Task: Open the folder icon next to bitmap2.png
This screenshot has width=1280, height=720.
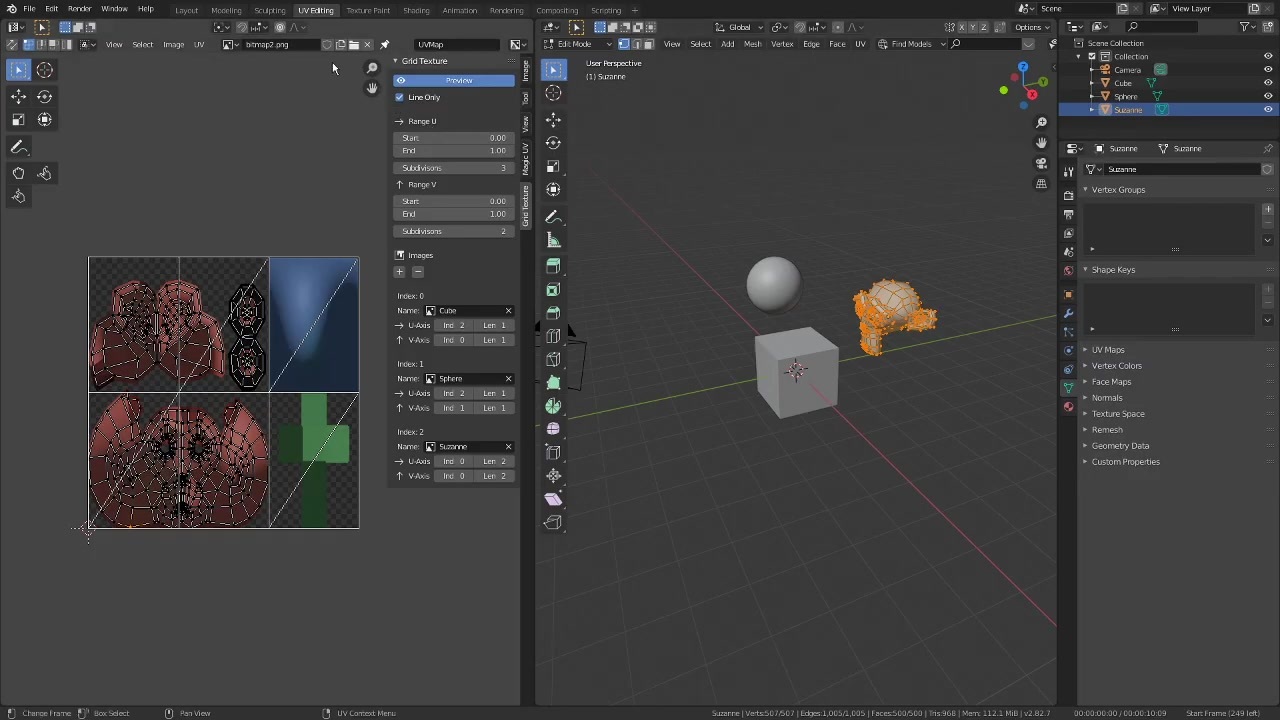Action: 353,44
